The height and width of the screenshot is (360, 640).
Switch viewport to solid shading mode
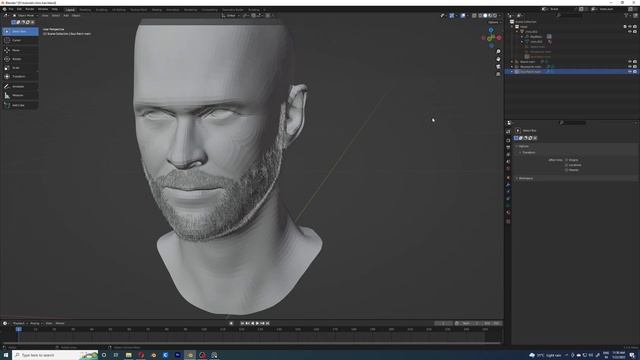pyautogui.click(x=485, y=16)
